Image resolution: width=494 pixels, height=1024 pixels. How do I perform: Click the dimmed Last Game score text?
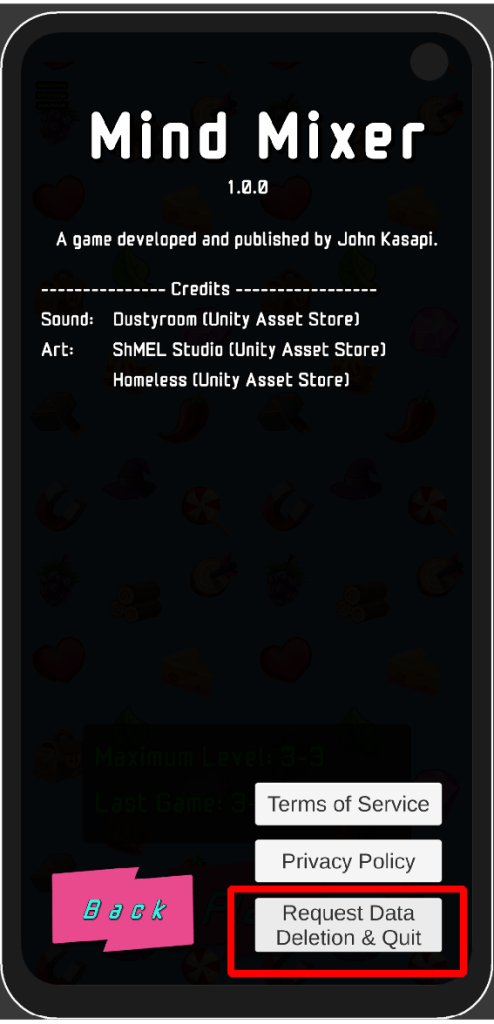point(170,802)
